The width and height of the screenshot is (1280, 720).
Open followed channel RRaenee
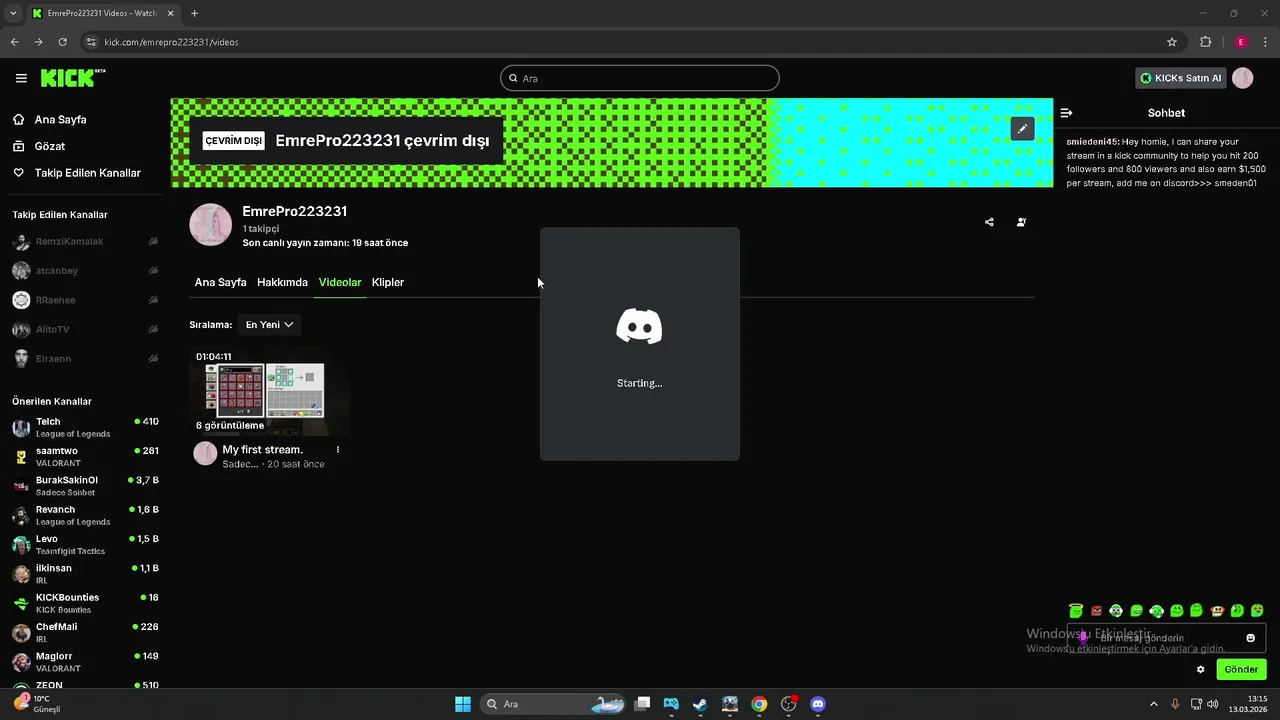85,300
